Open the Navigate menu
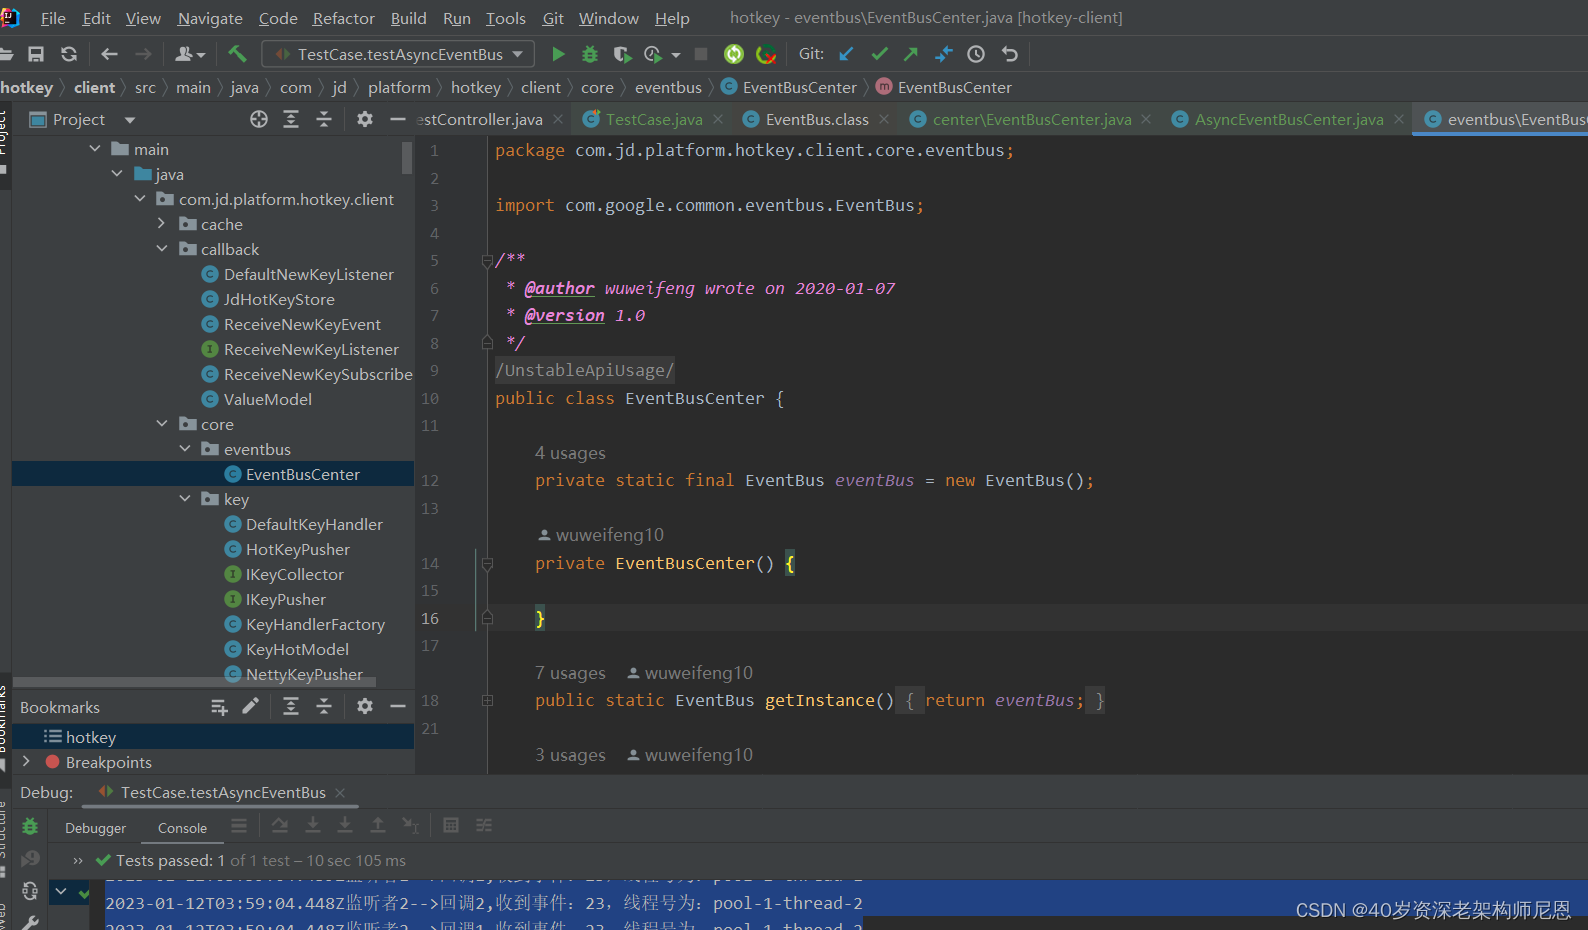The width and height of the screenshot is (1588, 930). pyautogui.click(x=210, y=18)
